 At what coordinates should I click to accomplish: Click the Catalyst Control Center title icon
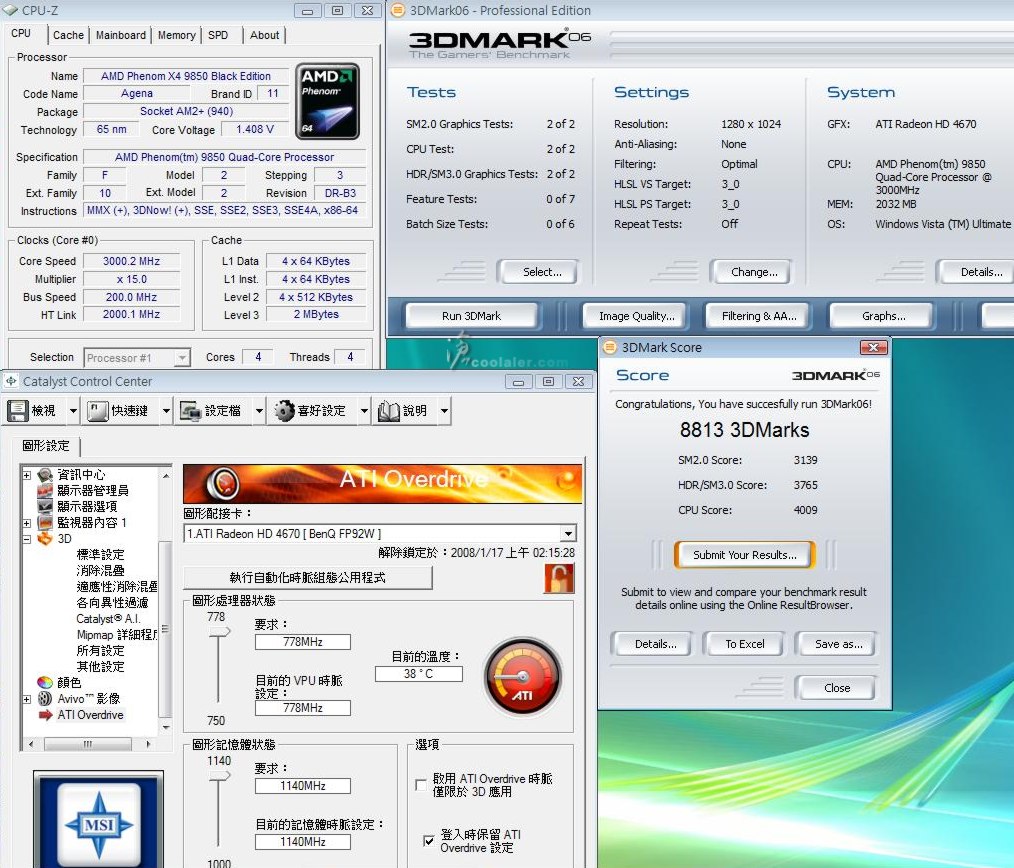(x=11, y=381)
